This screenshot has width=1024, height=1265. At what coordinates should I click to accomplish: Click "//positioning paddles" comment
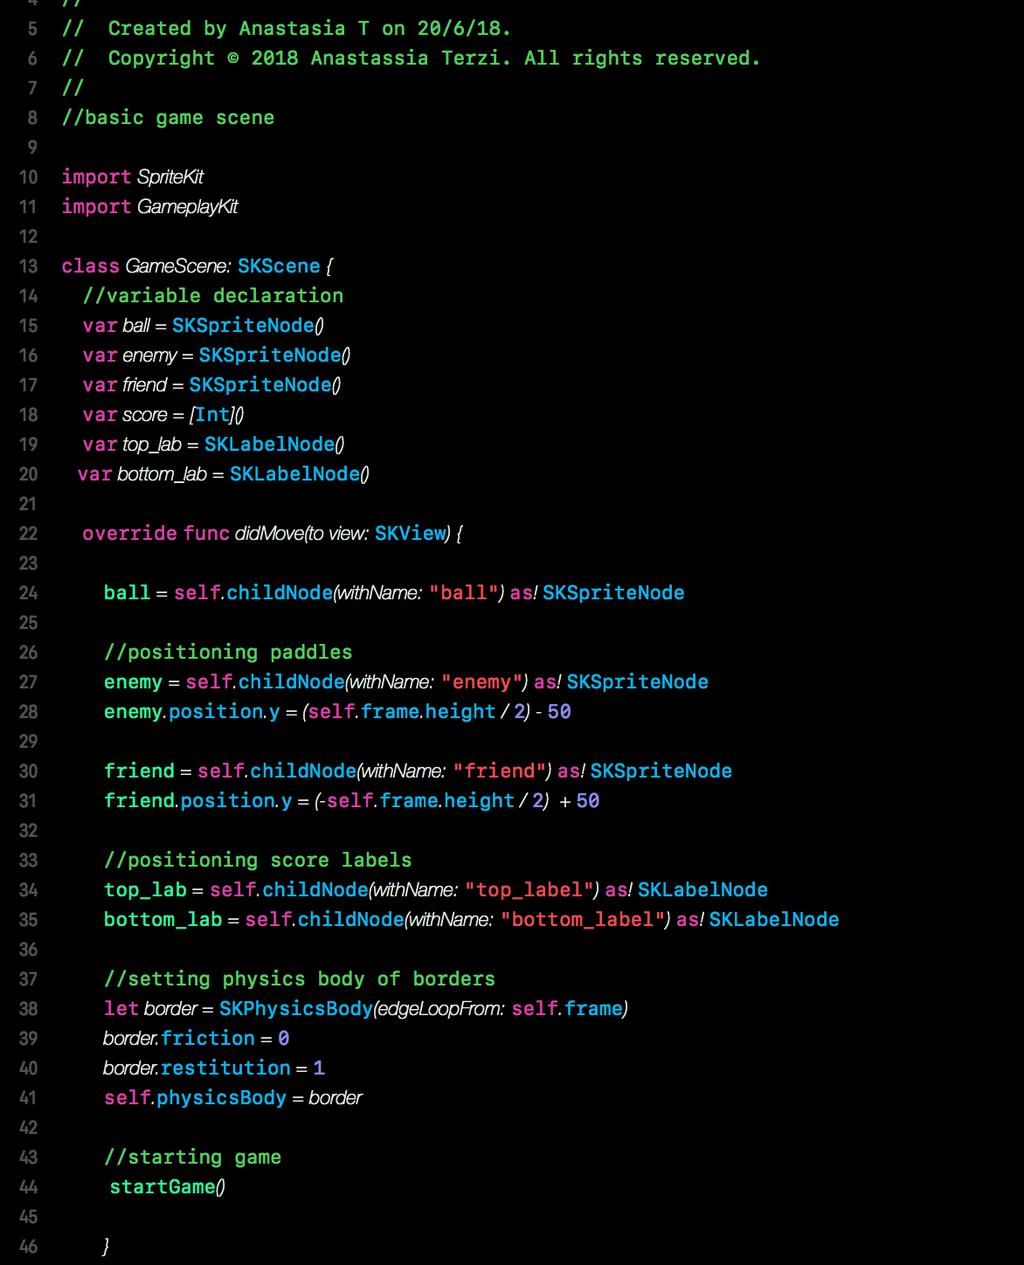[228, 652]
